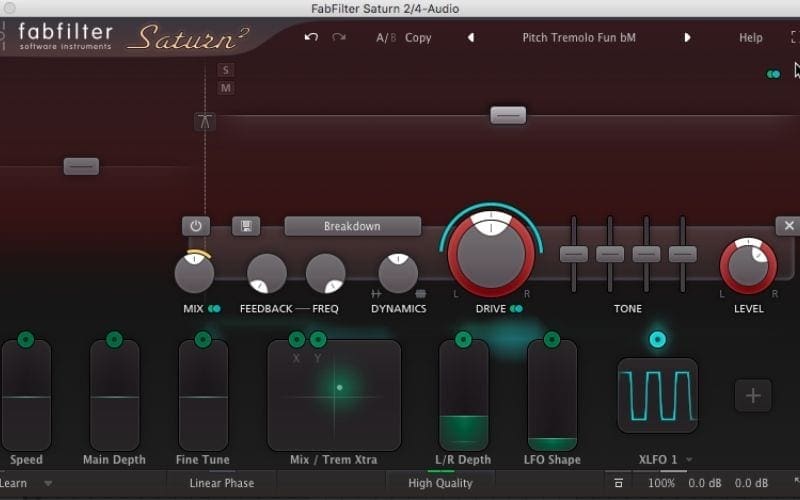Click the Mix / Trem Xtra XY pad
This screenshot has height=500, width=800.
click(334, 396)
